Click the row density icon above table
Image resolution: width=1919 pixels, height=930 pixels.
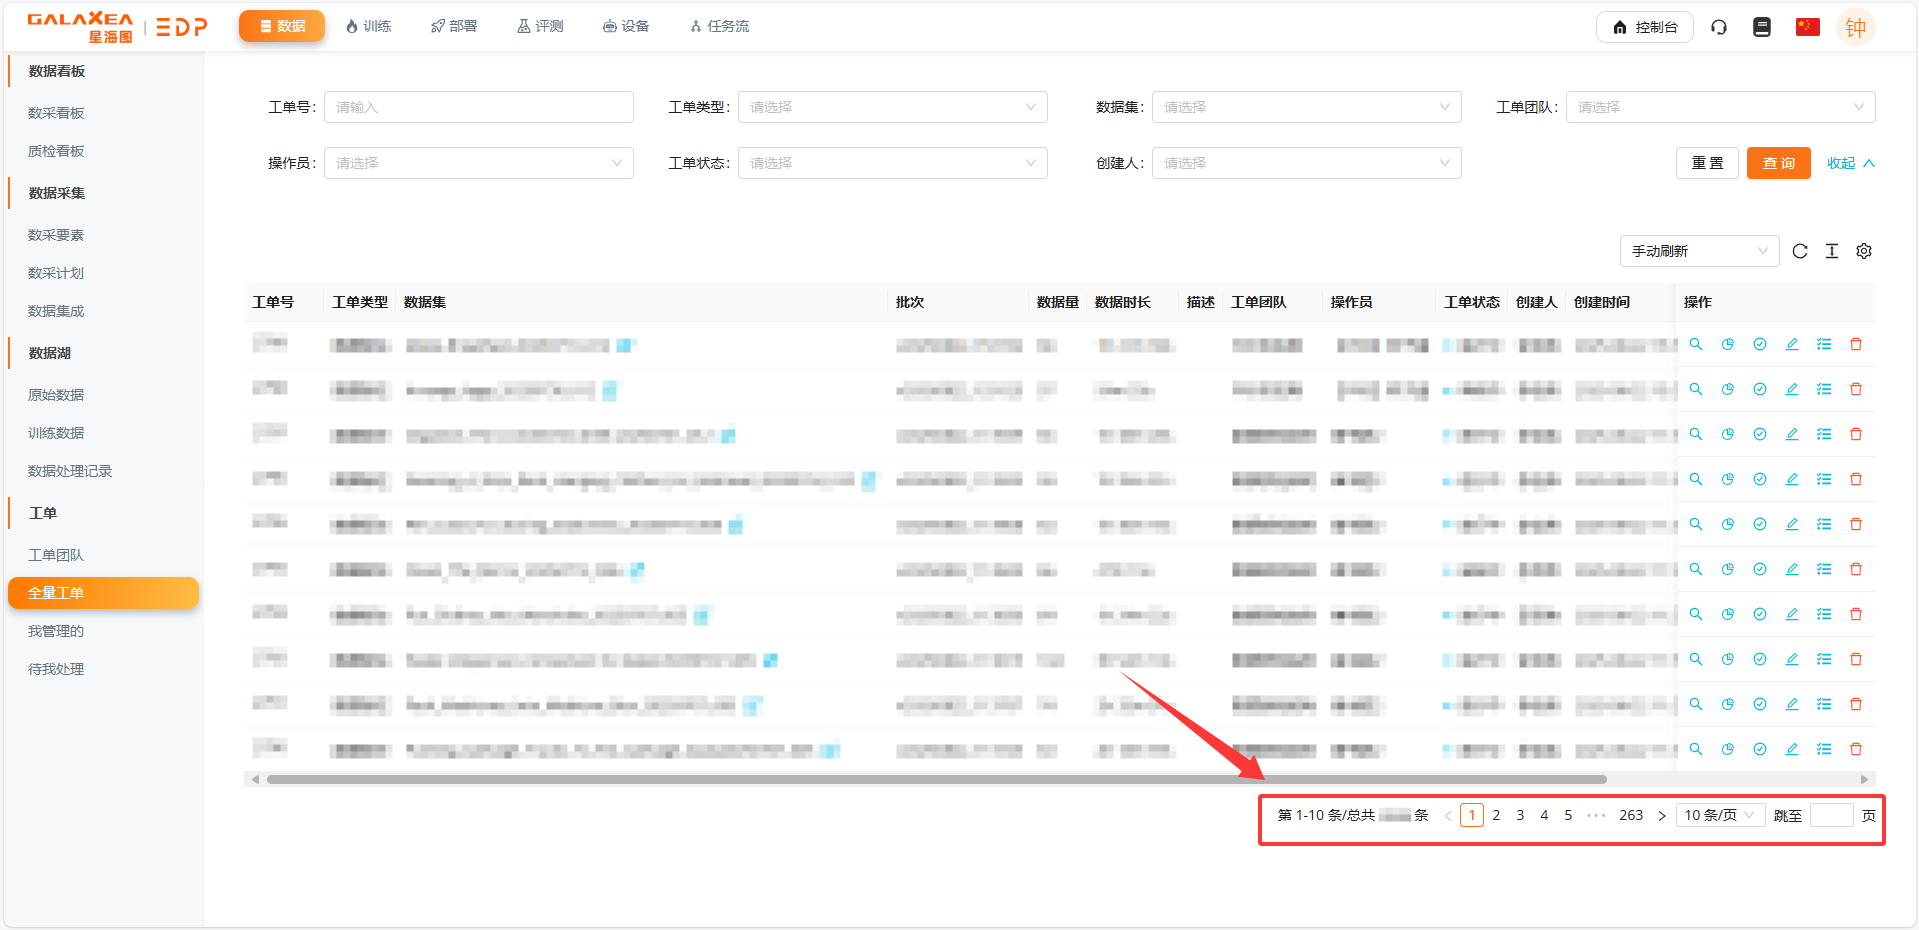pos(1832,251)
